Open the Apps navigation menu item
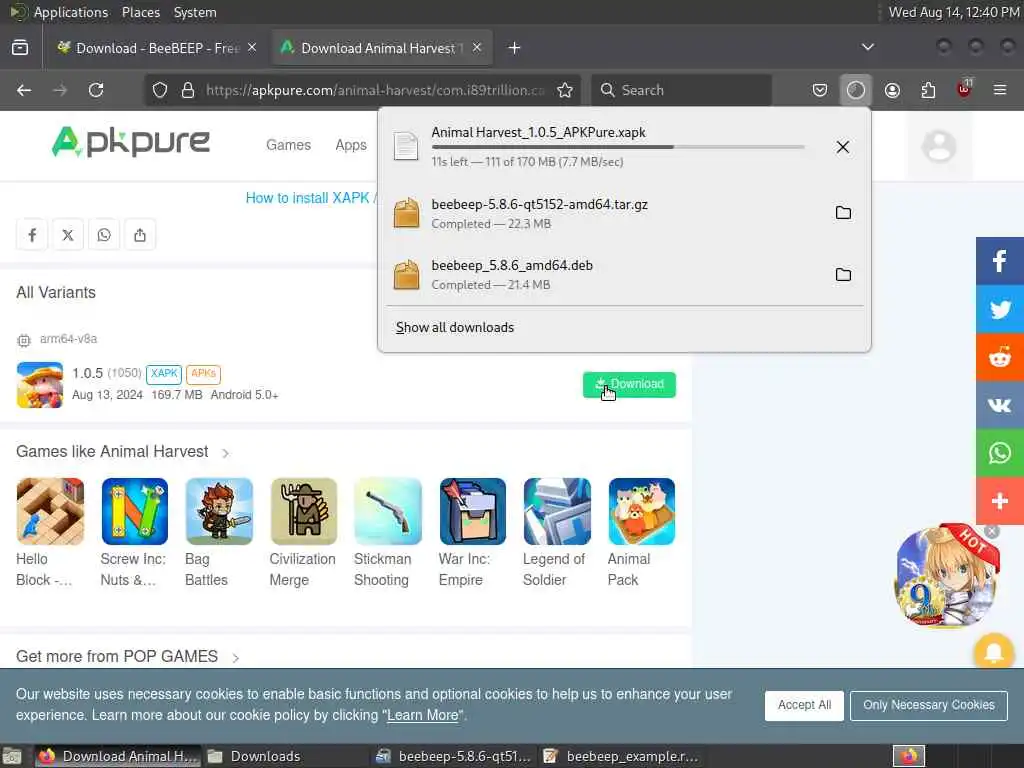 (x=351, y=145)
